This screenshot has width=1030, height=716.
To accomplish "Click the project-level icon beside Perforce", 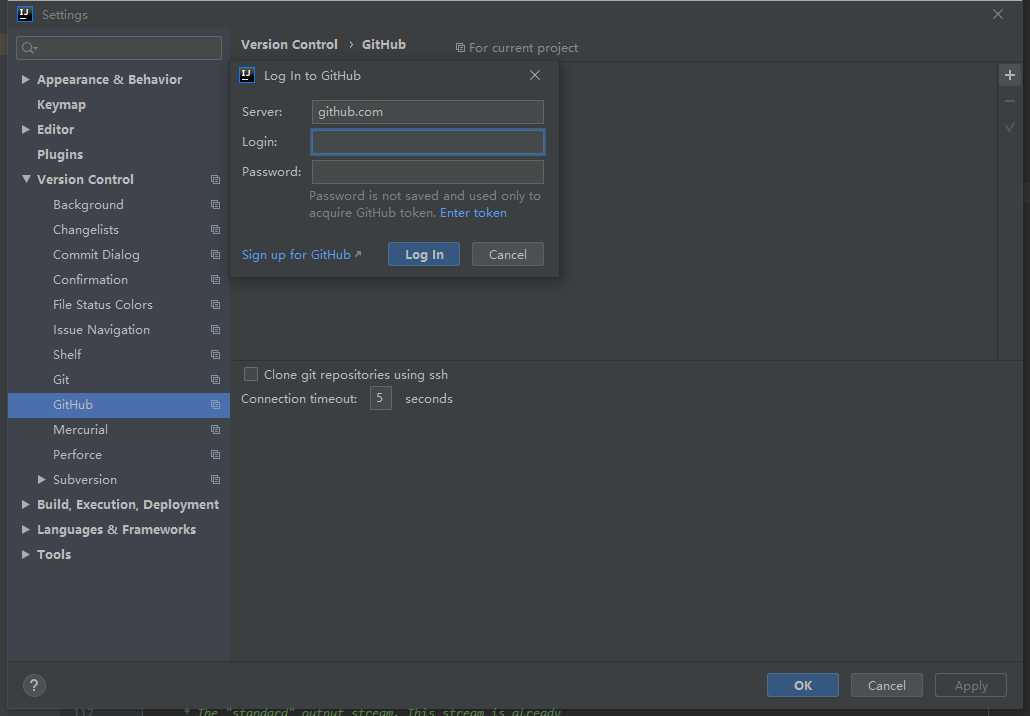I will tap(215, 455).
